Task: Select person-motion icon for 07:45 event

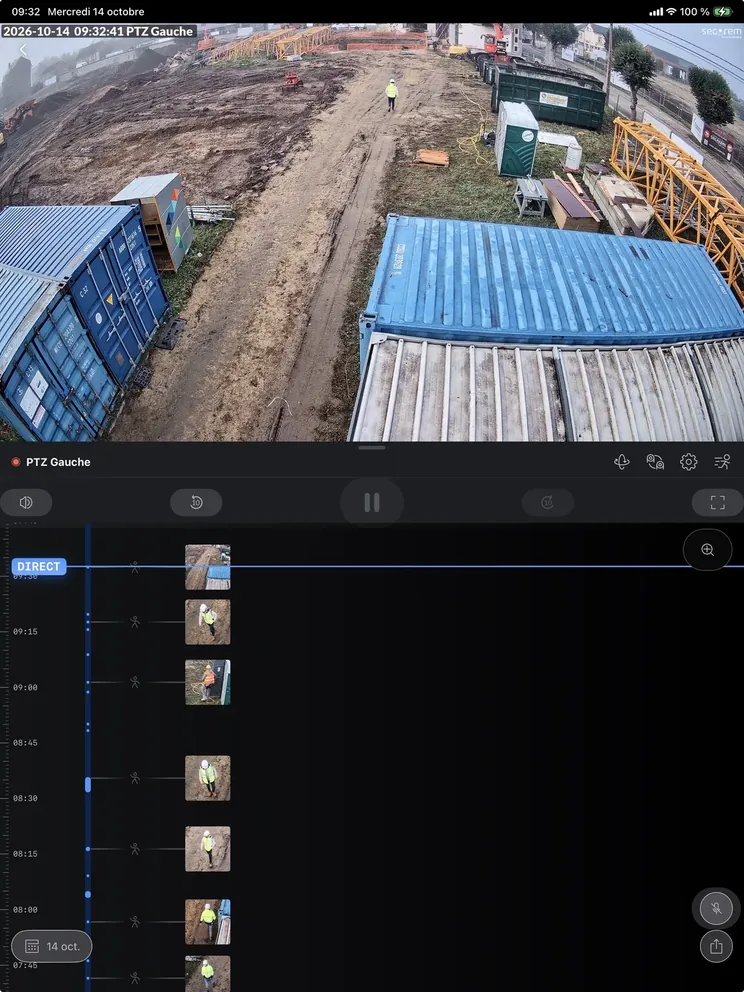Action: click(135, 978)
